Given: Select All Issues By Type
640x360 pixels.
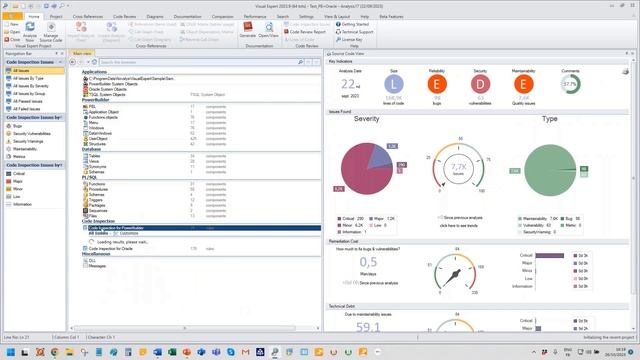Looking at the screenshot, I should [x=28, y=78].
